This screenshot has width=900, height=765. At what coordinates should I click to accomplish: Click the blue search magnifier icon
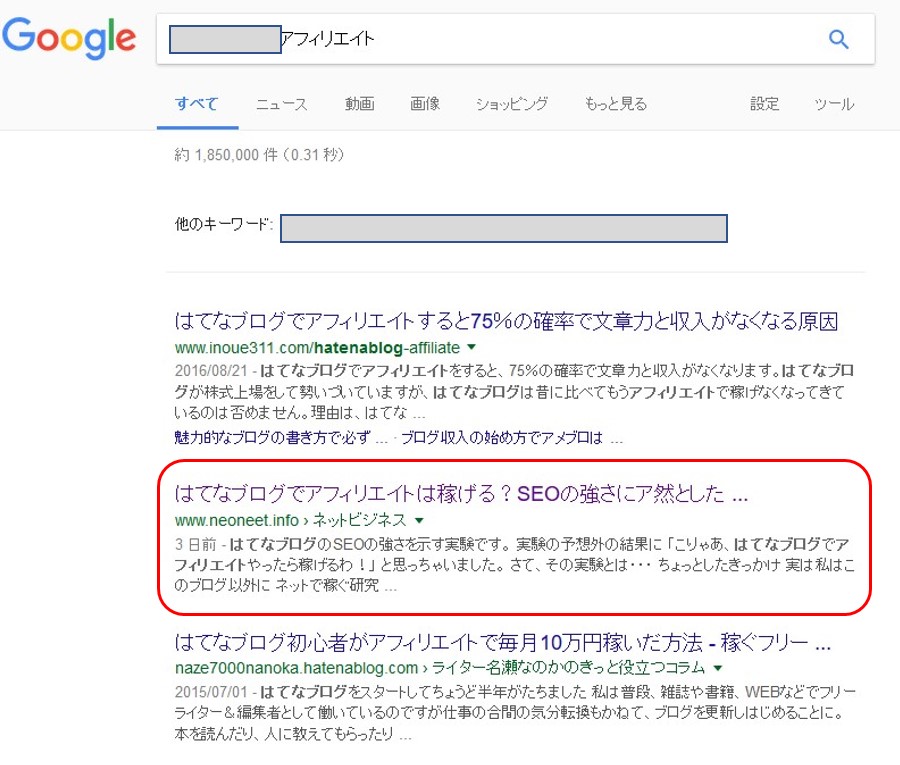coord(839,39)
